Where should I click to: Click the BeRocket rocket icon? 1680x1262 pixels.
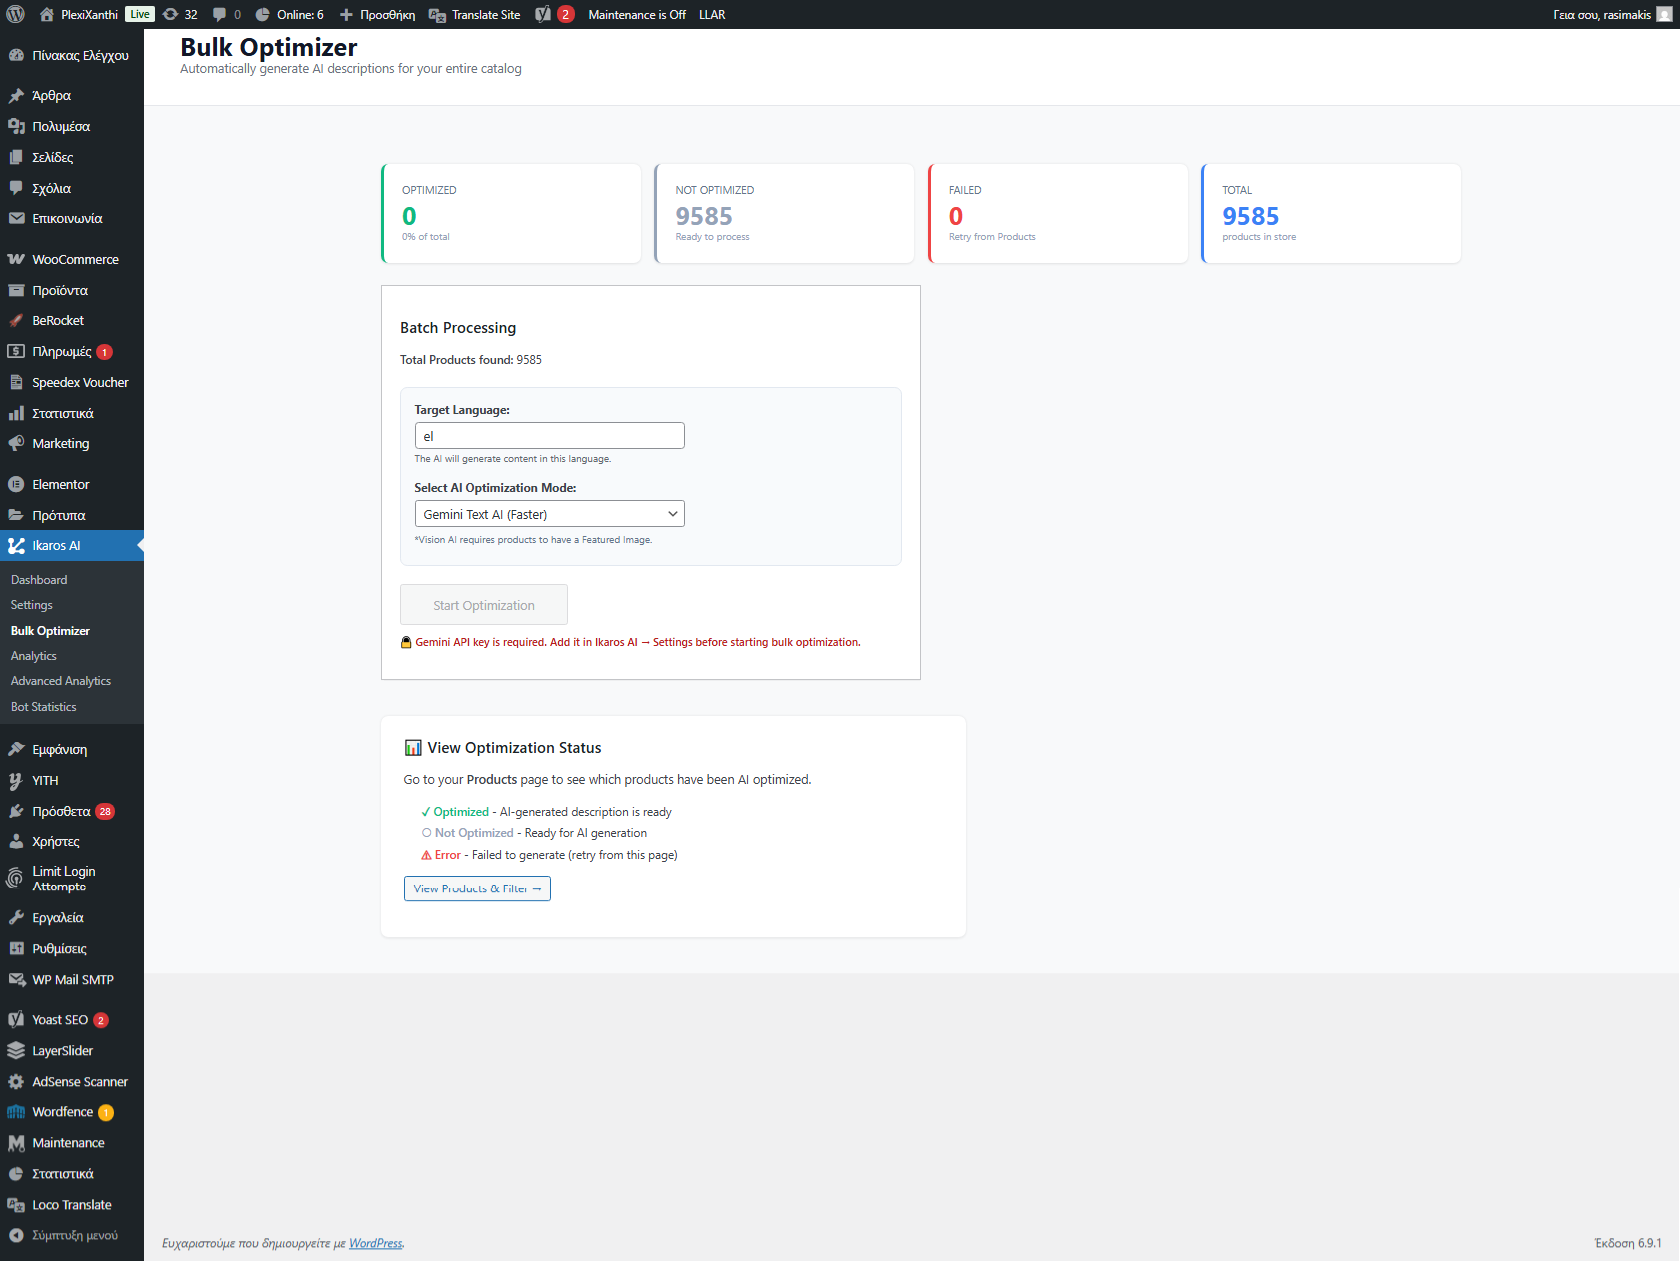pos(16,320)
